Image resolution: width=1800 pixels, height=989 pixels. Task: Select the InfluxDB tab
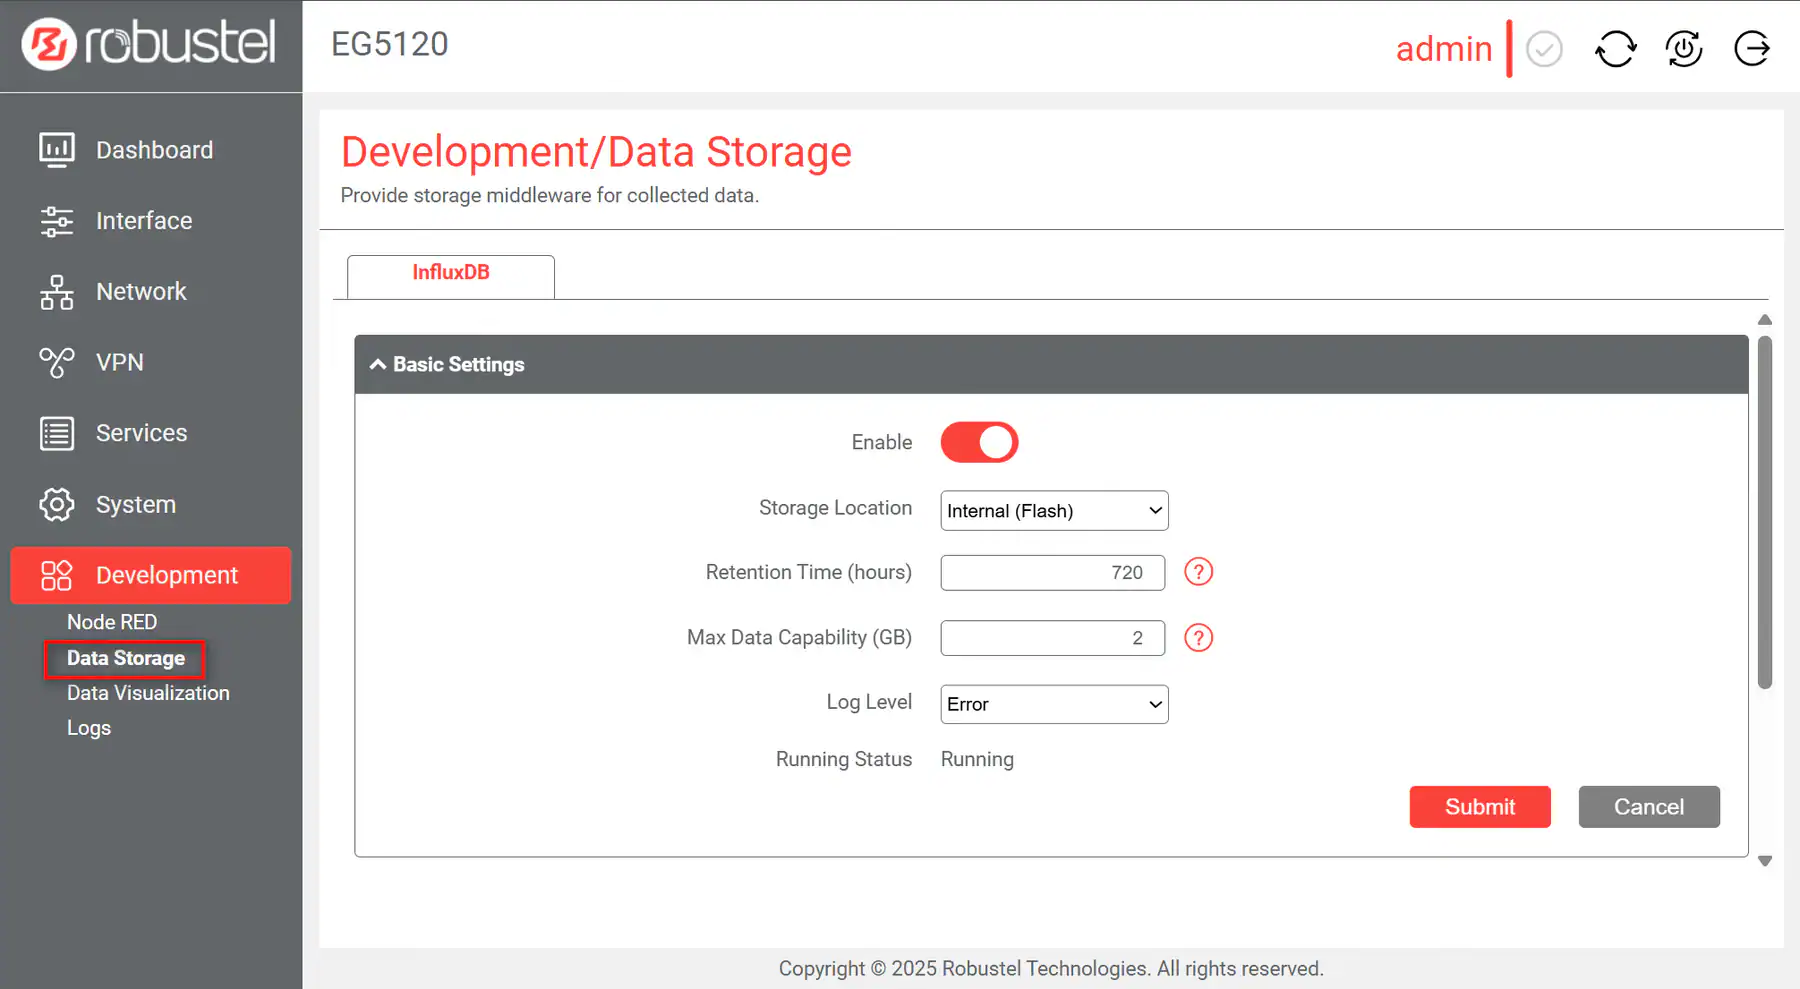click(x=451, y=273)
